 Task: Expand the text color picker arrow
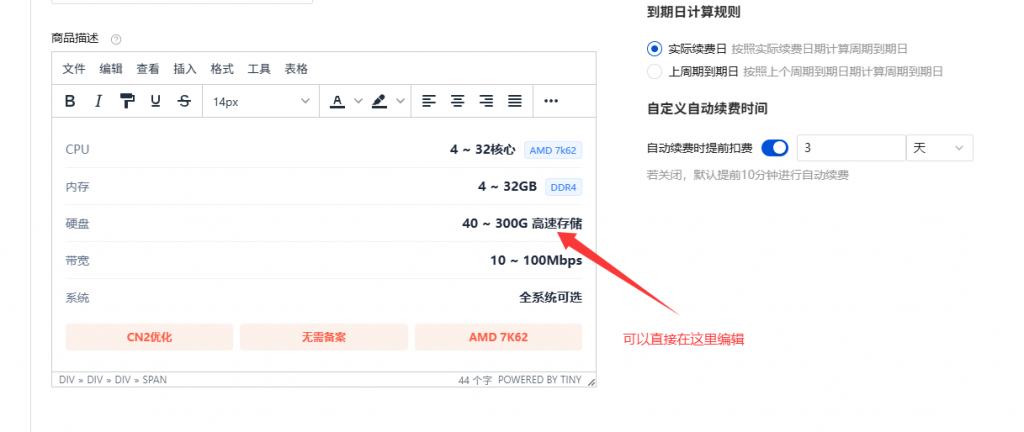pyautogui.click(x=357, y=101)
